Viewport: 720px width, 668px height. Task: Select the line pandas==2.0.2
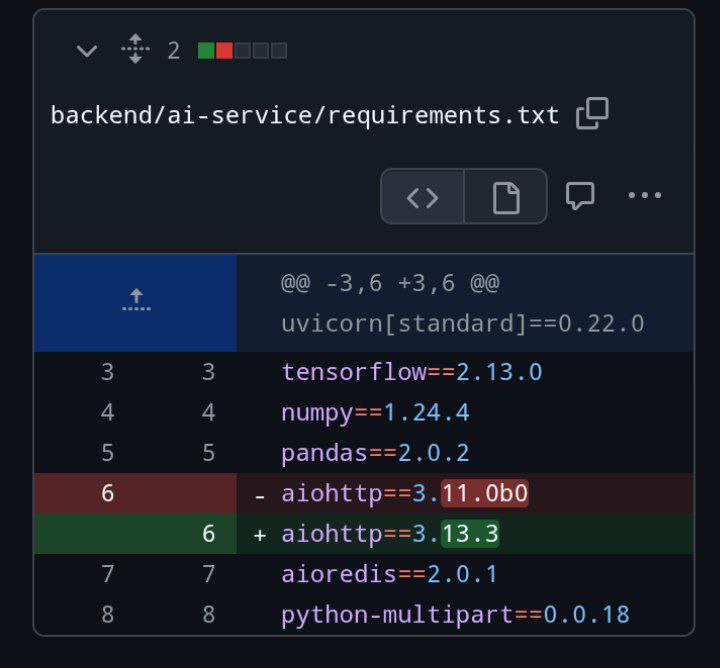pos(375,453)
